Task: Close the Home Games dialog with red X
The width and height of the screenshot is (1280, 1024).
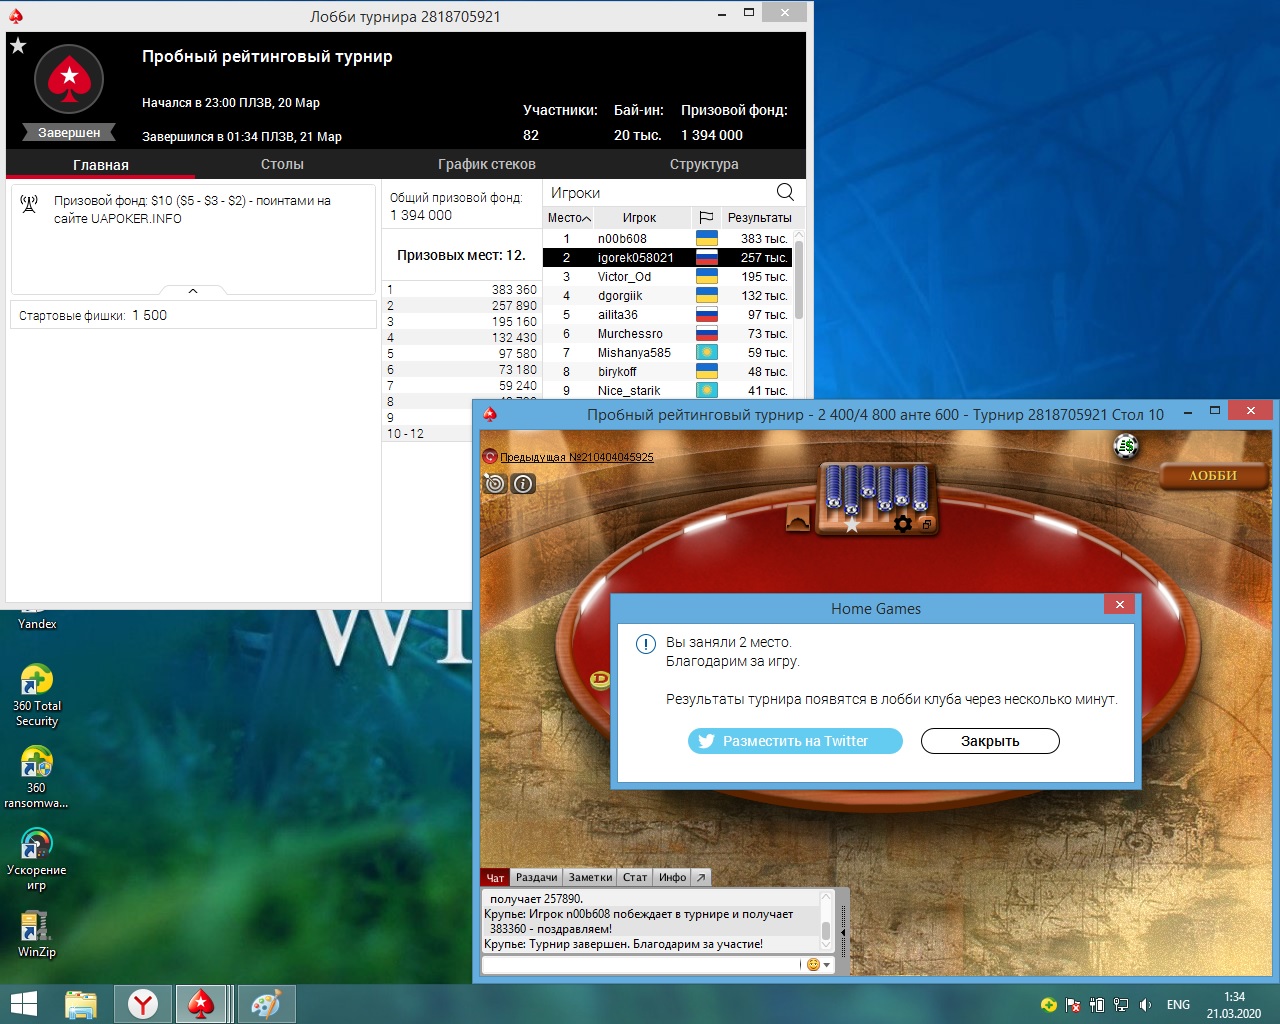Action: (1120, 604)
